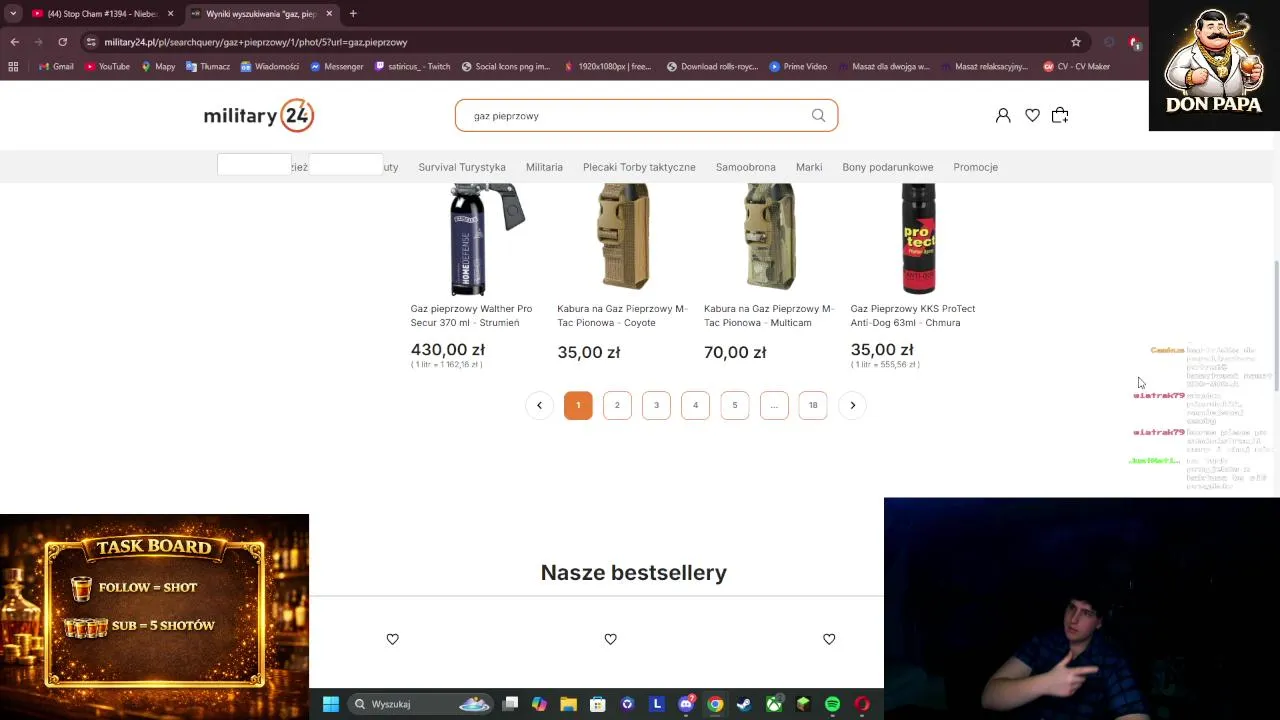Click the search magnifier icon in search box
The height and width of the screenshot is (720, 1280).
[x=818, y=115]
